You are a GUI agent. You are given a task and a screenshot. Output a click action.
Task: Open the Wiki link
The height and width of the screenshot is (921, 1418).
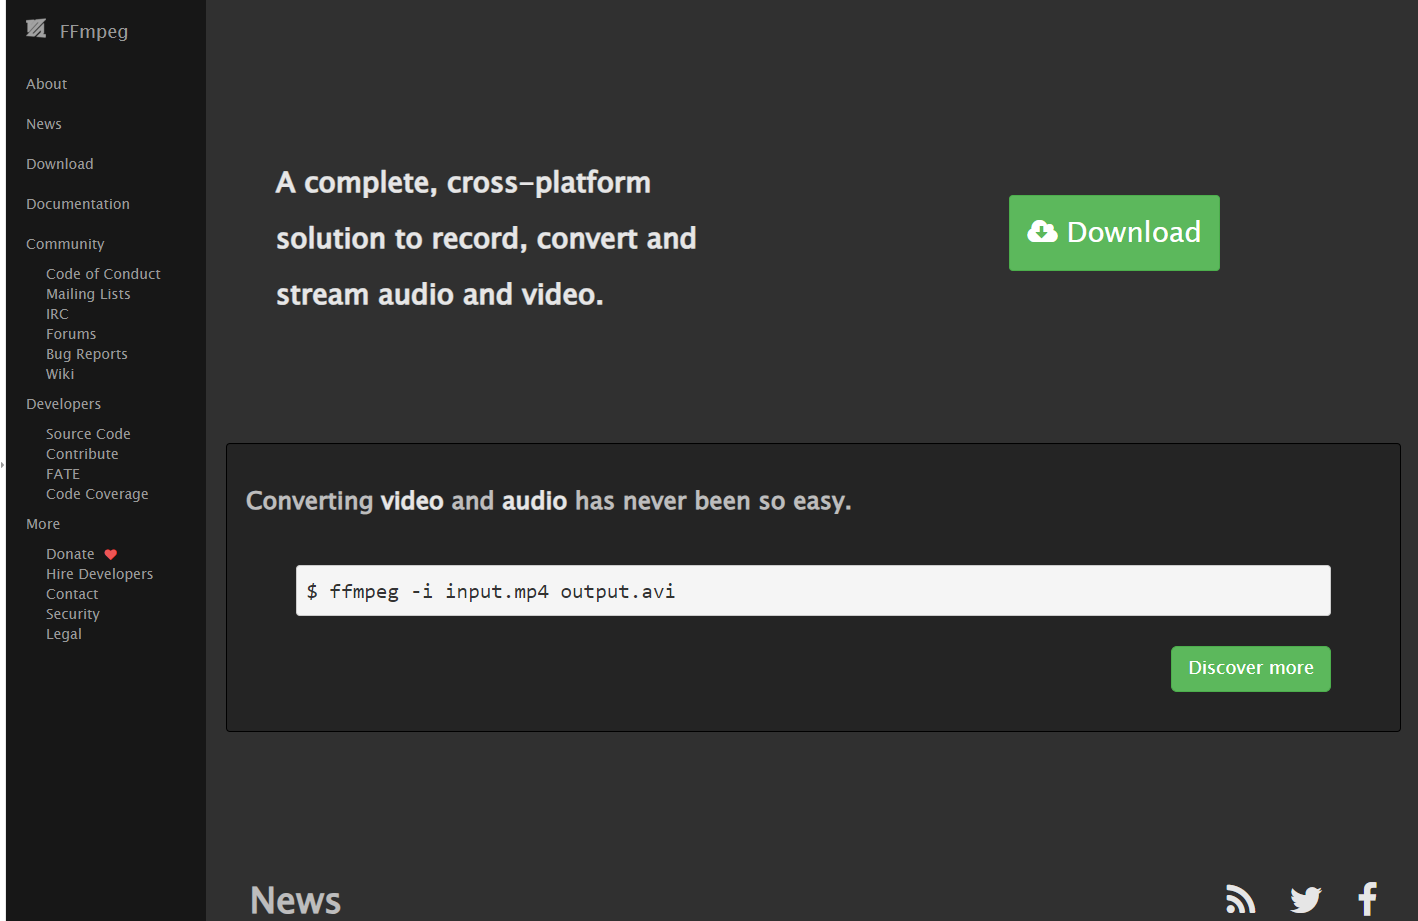pos(60,374)
